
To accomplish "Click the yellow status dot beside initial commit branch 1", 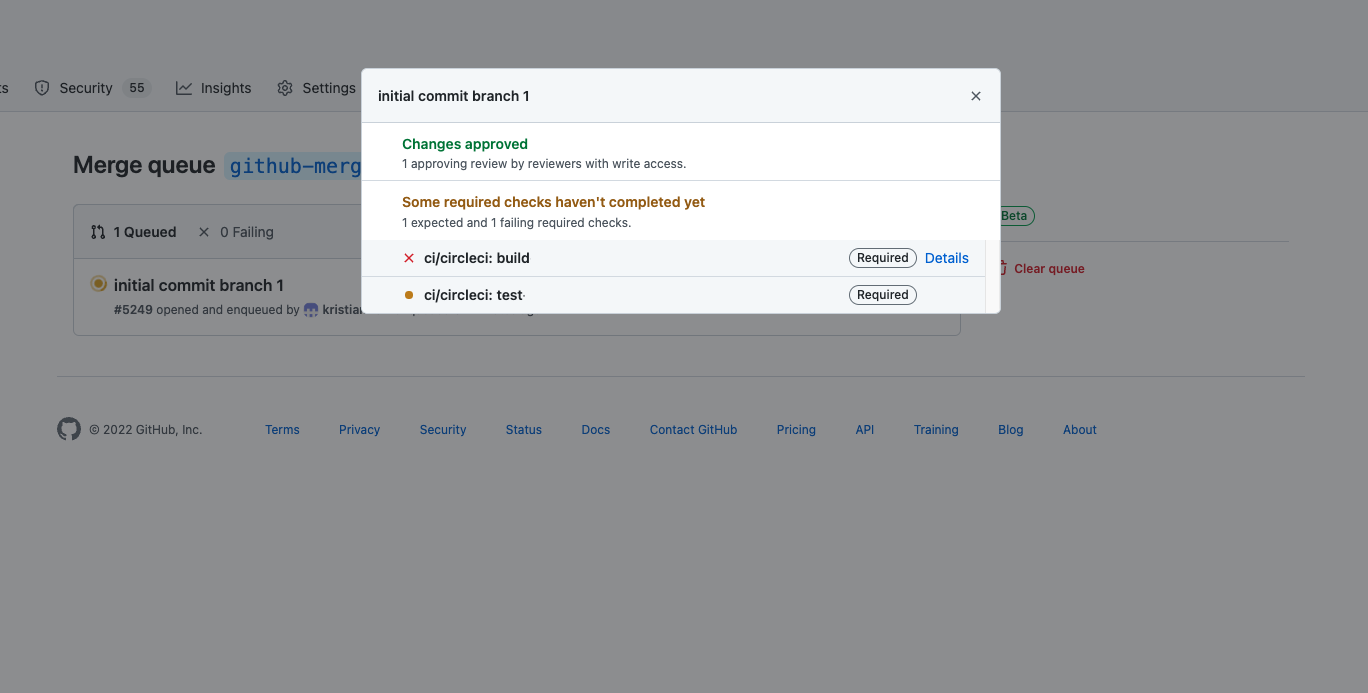I will click(x=98, y=283).
